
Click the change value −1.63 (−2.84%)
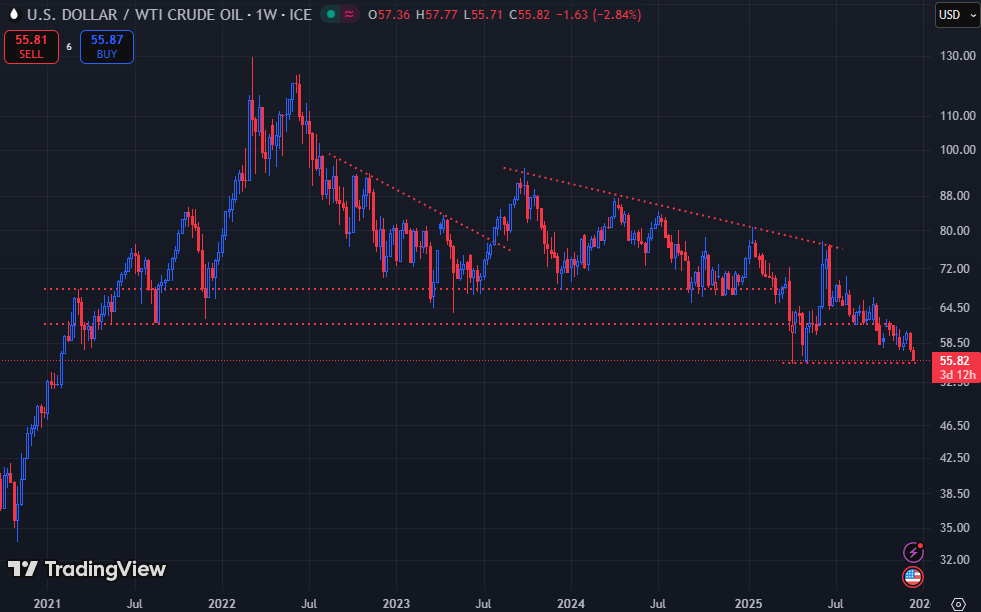coord(599,14)
